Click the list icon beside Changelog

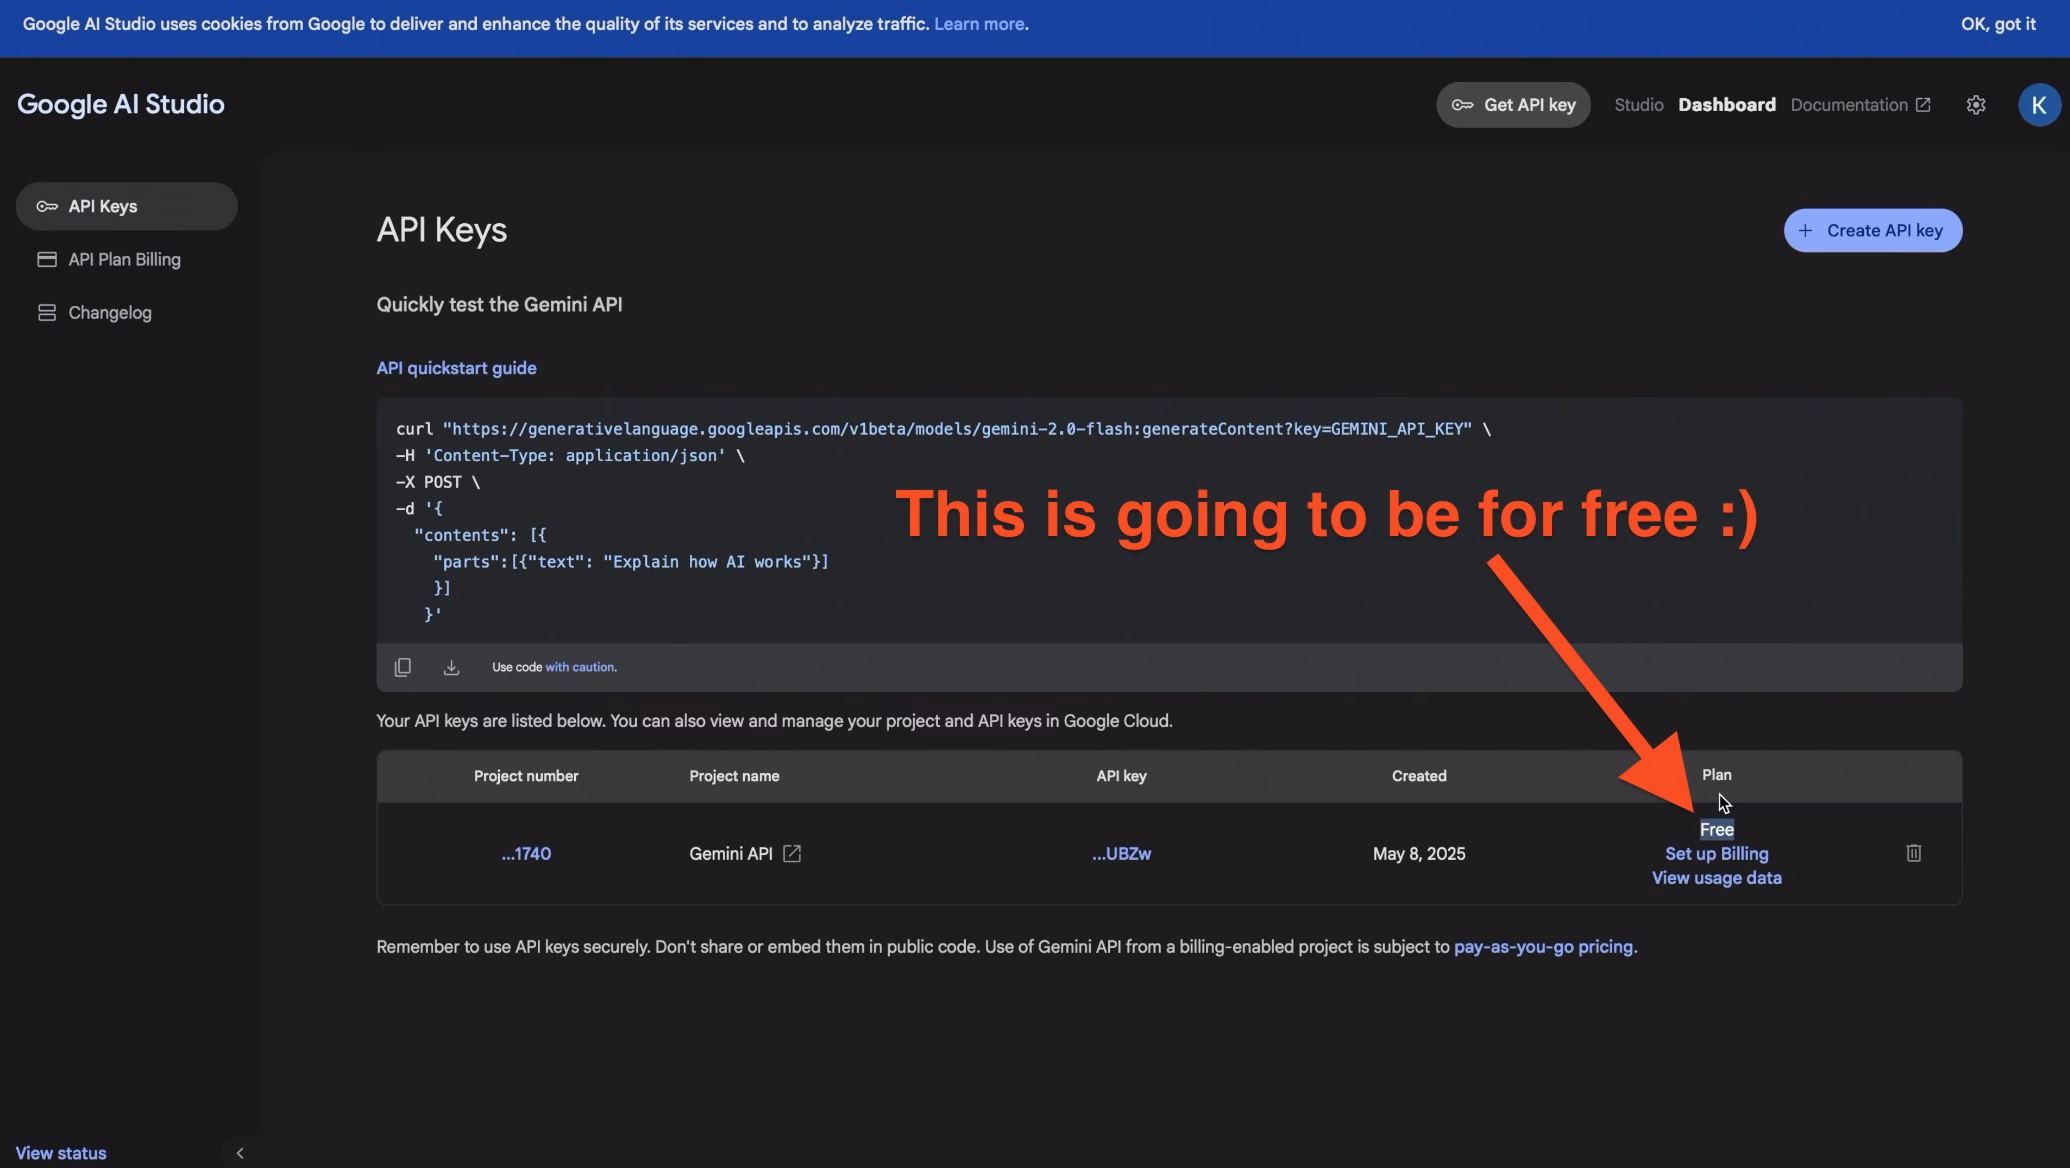tap(47, 312)
